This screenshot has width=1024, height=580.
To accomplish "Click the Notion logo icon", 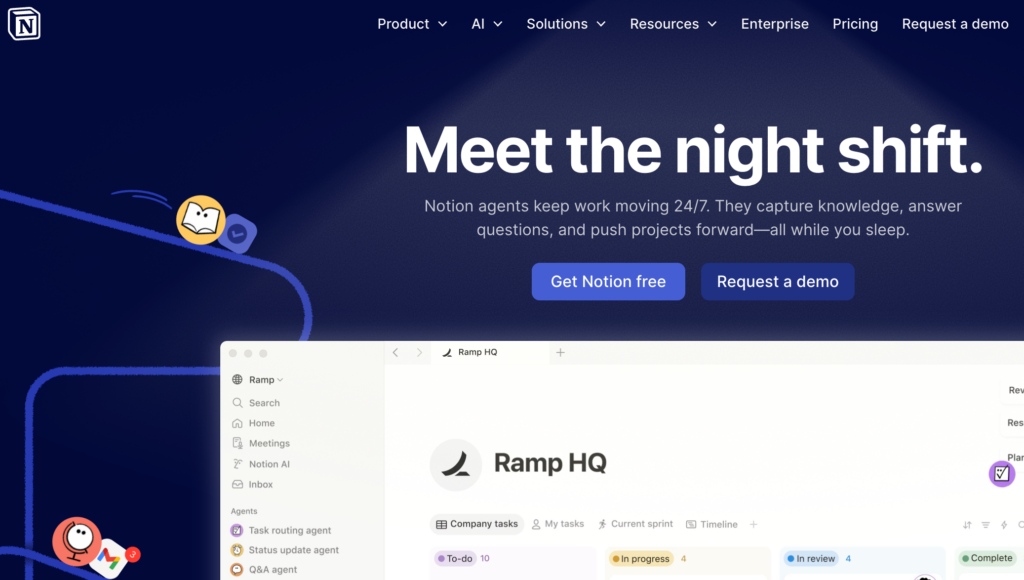I will click(x=24, y=24).
